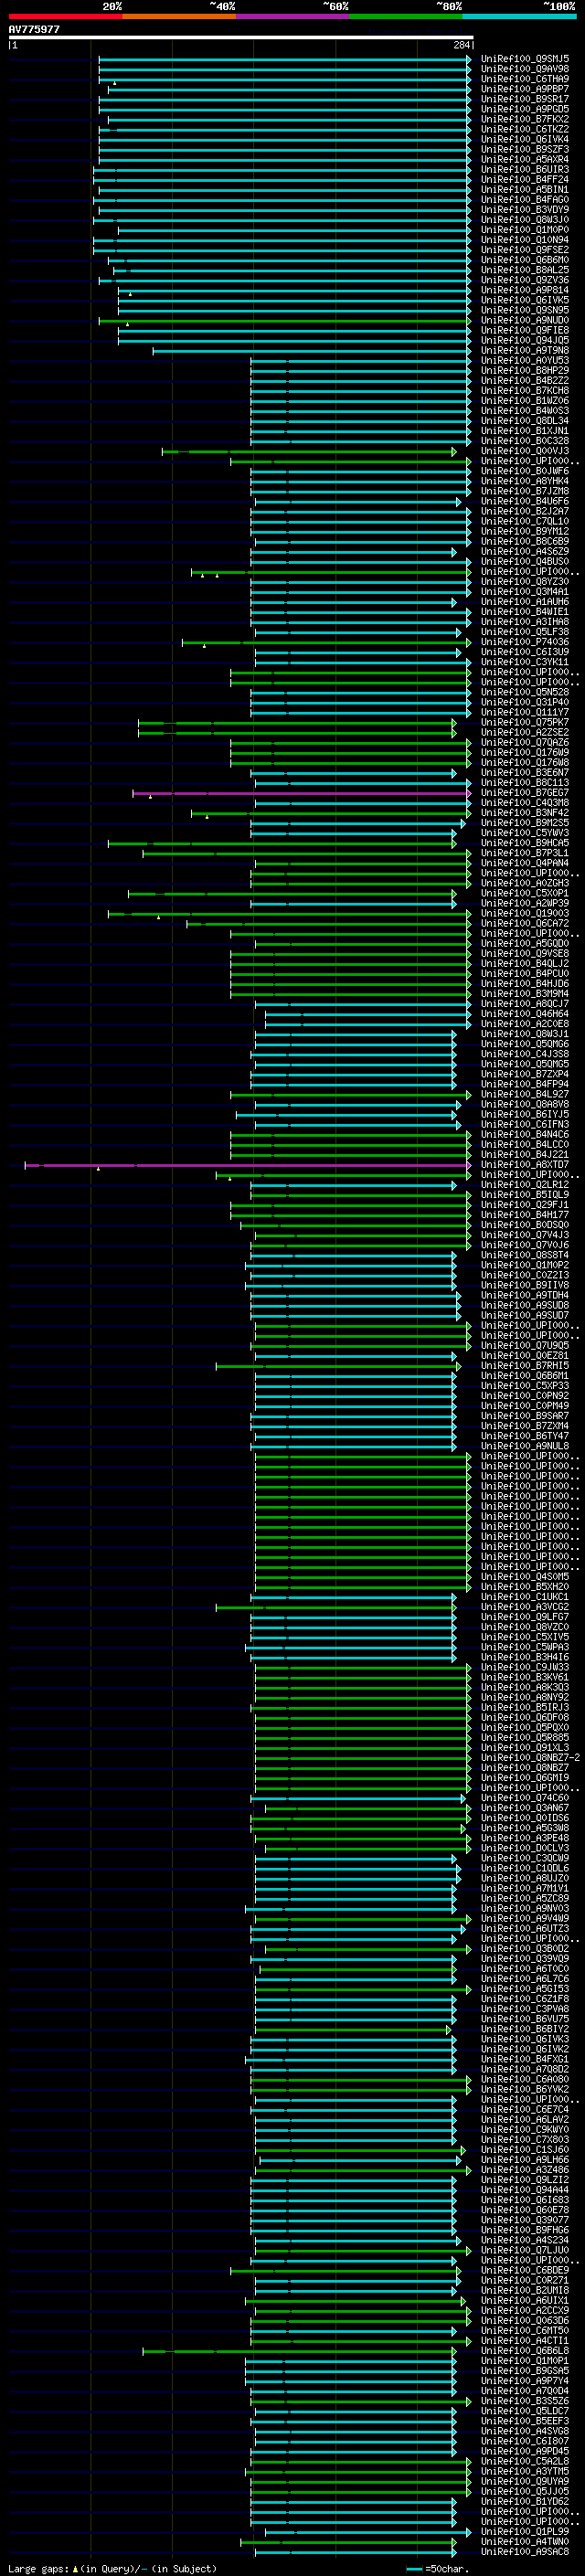The image size is (585, 2576).
Task: Select the UniRef100_A9NUD0 label
Action: pyautogui.click(x=525, y=320)
